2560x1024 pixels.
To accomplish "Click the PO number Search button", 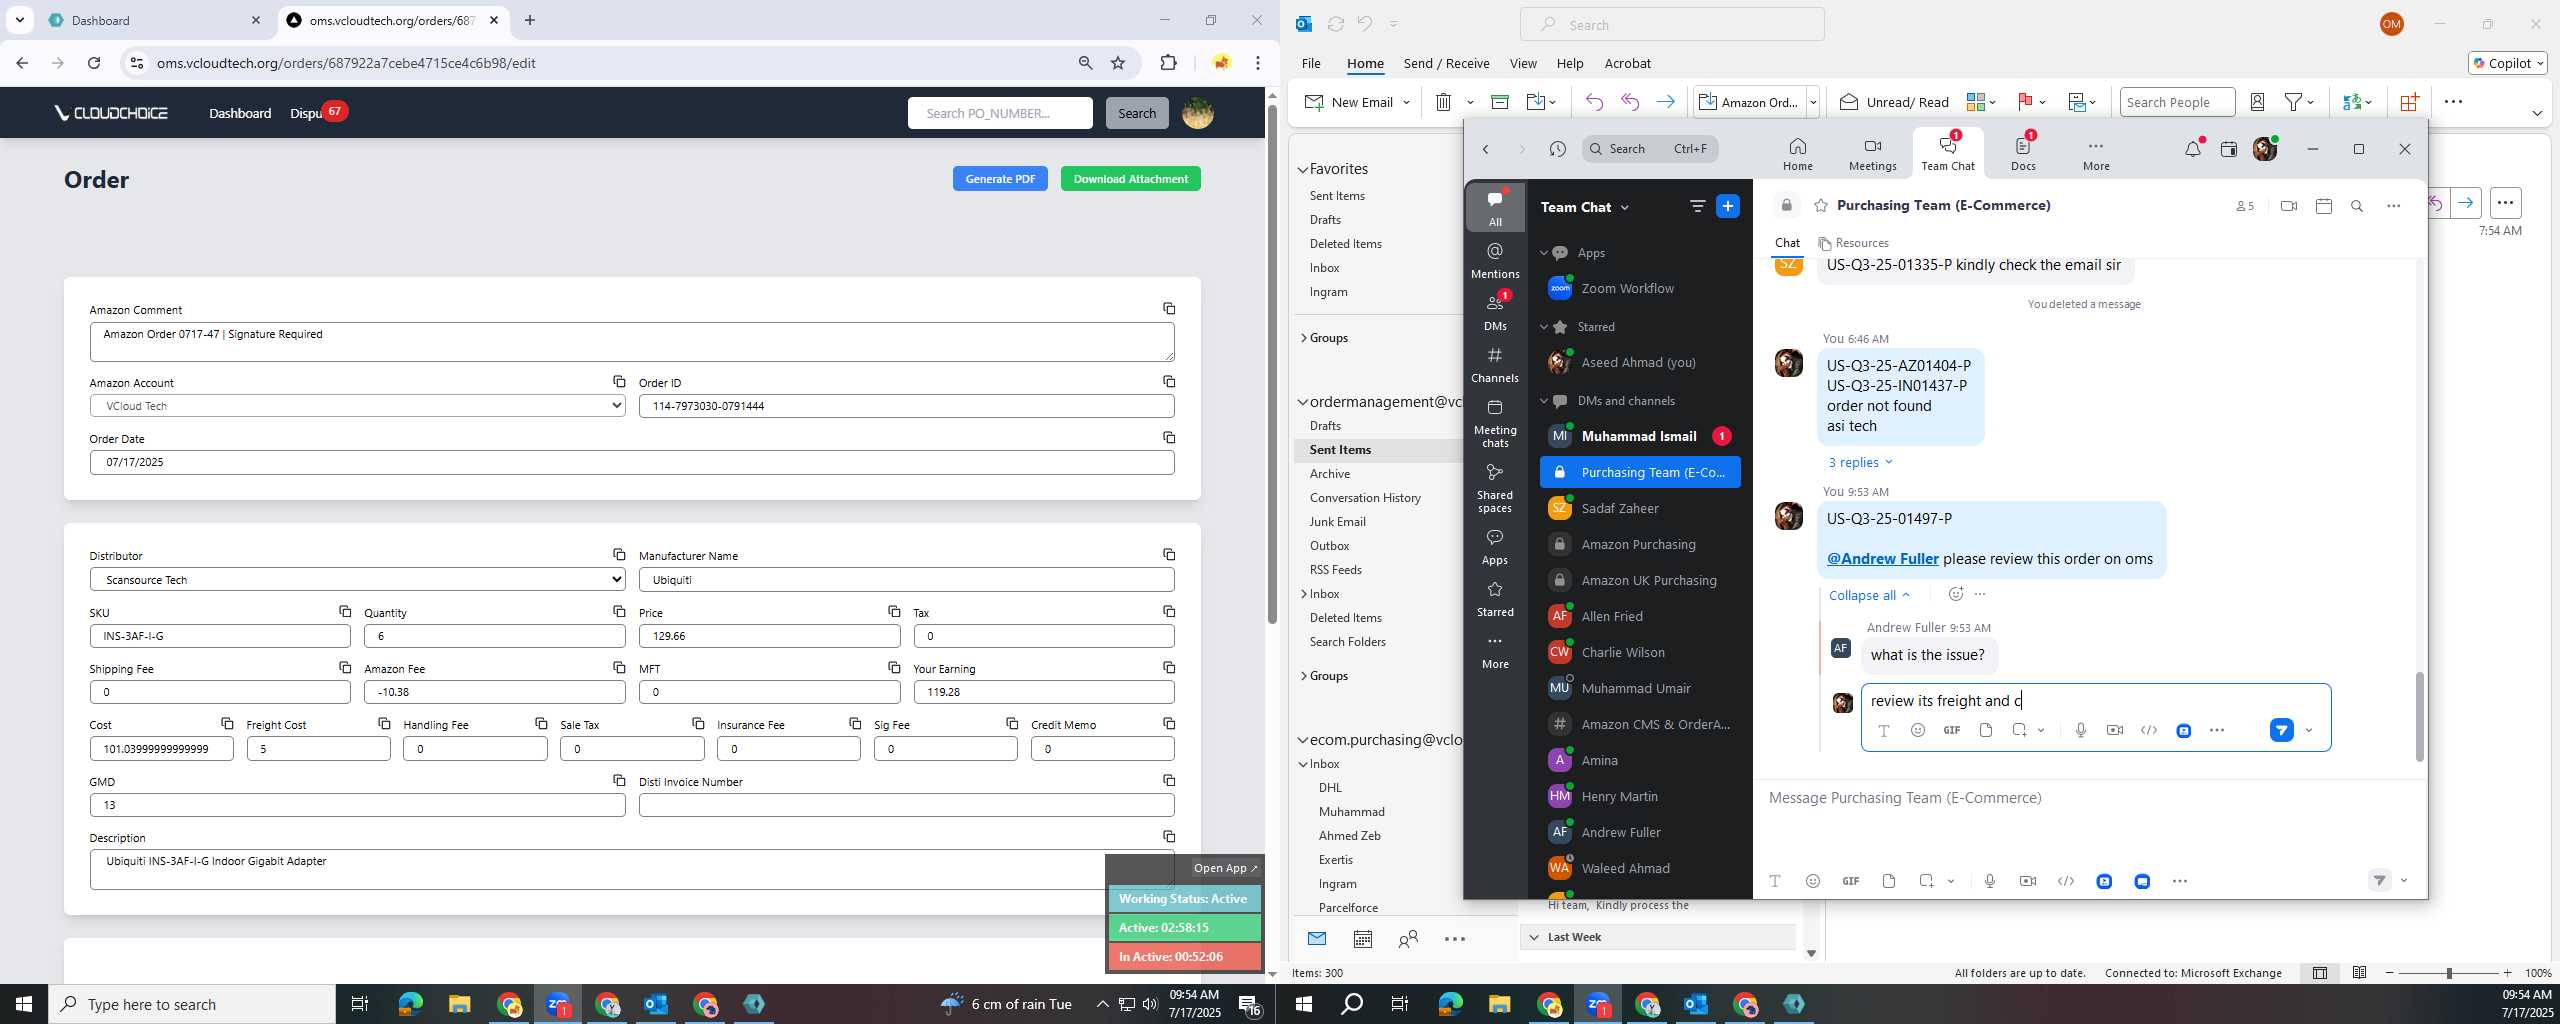I will (1136, 113).
